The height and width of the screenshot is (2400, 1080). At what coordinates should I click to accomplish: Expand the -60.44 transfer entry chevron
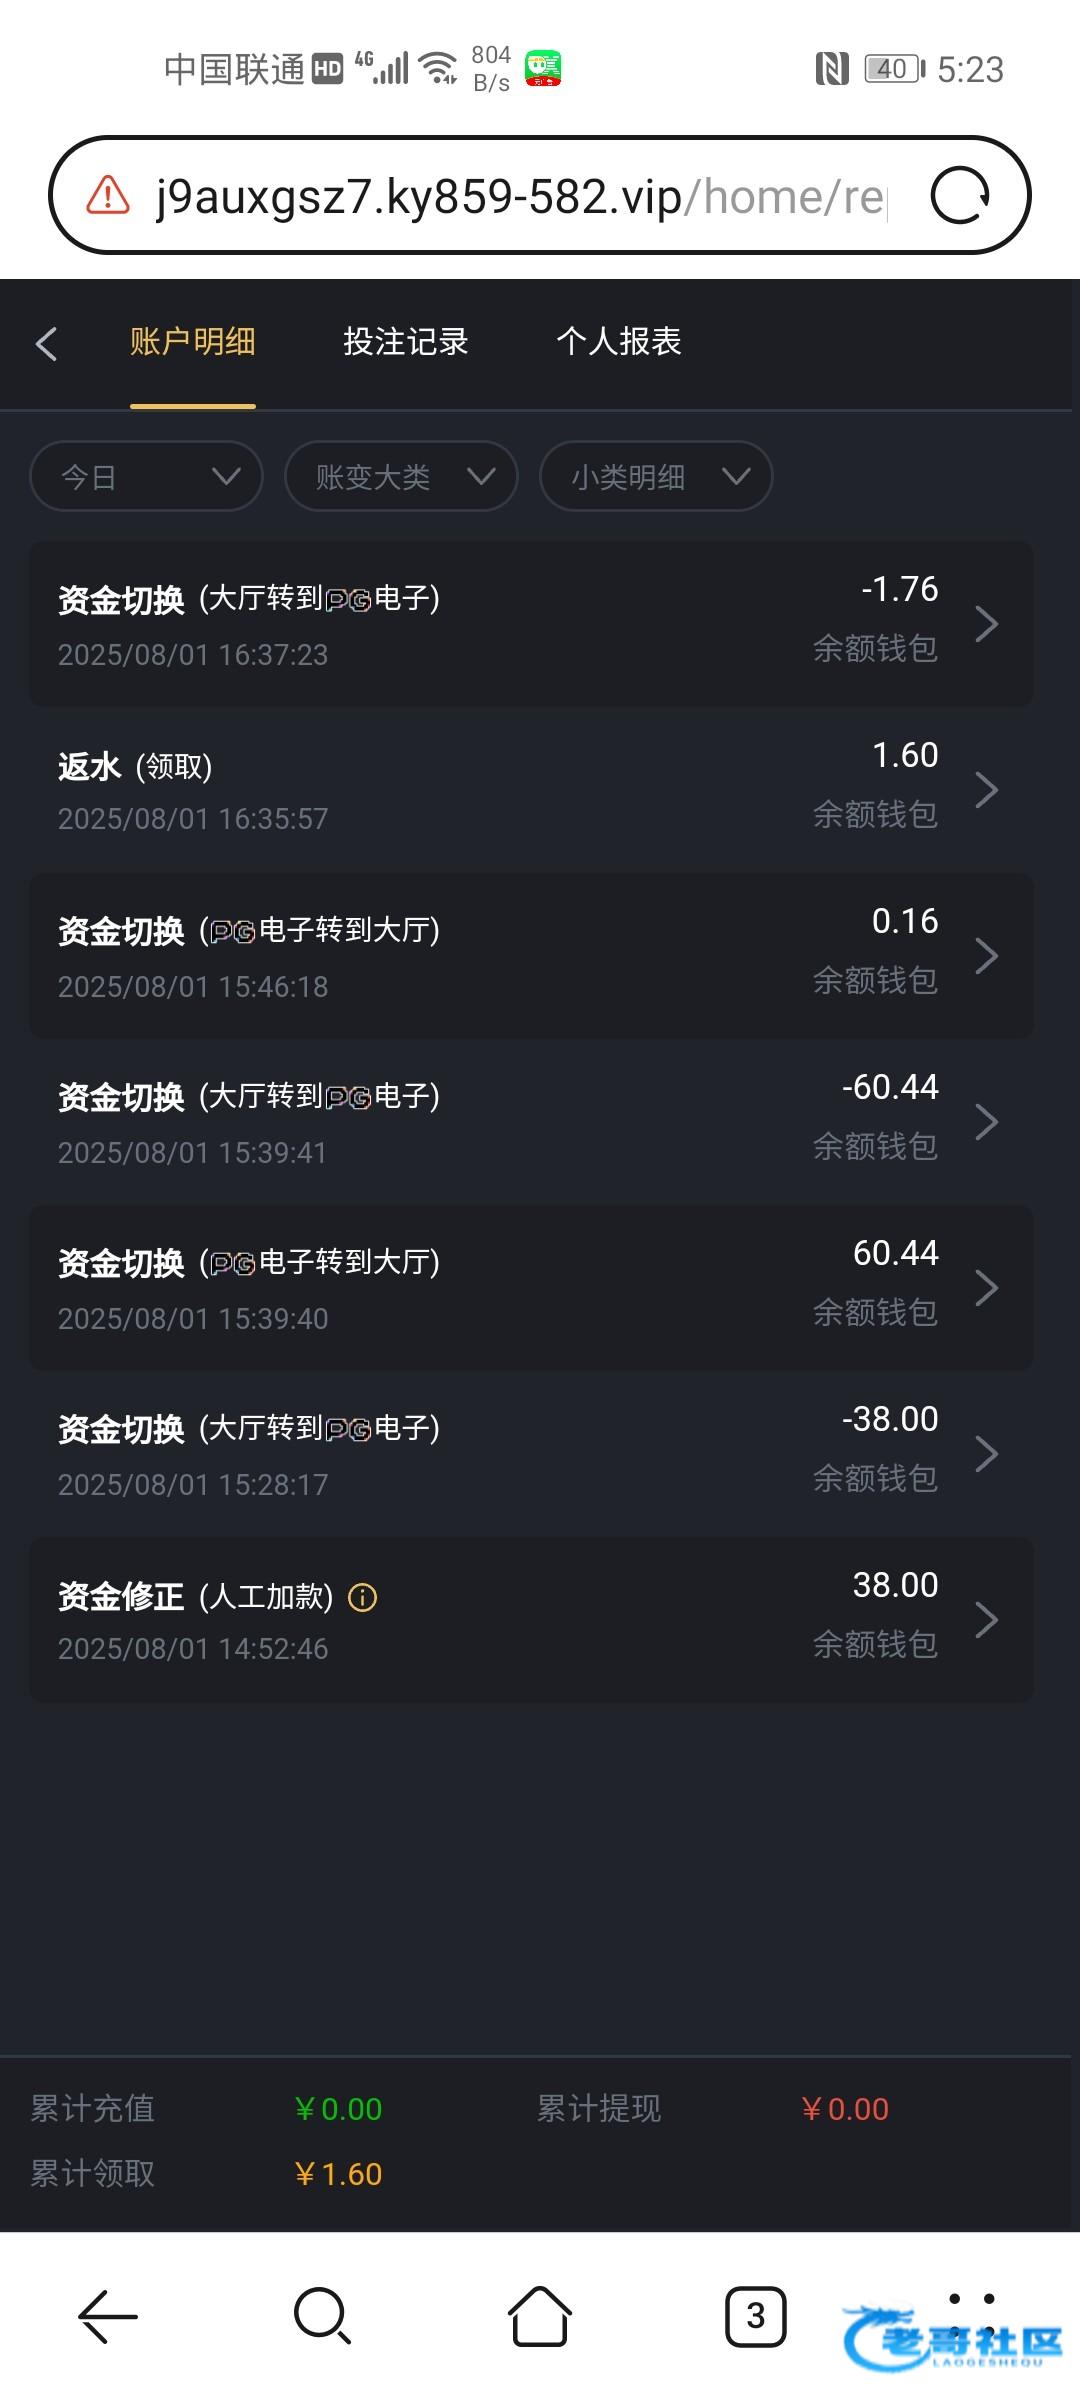[986, 1122]
